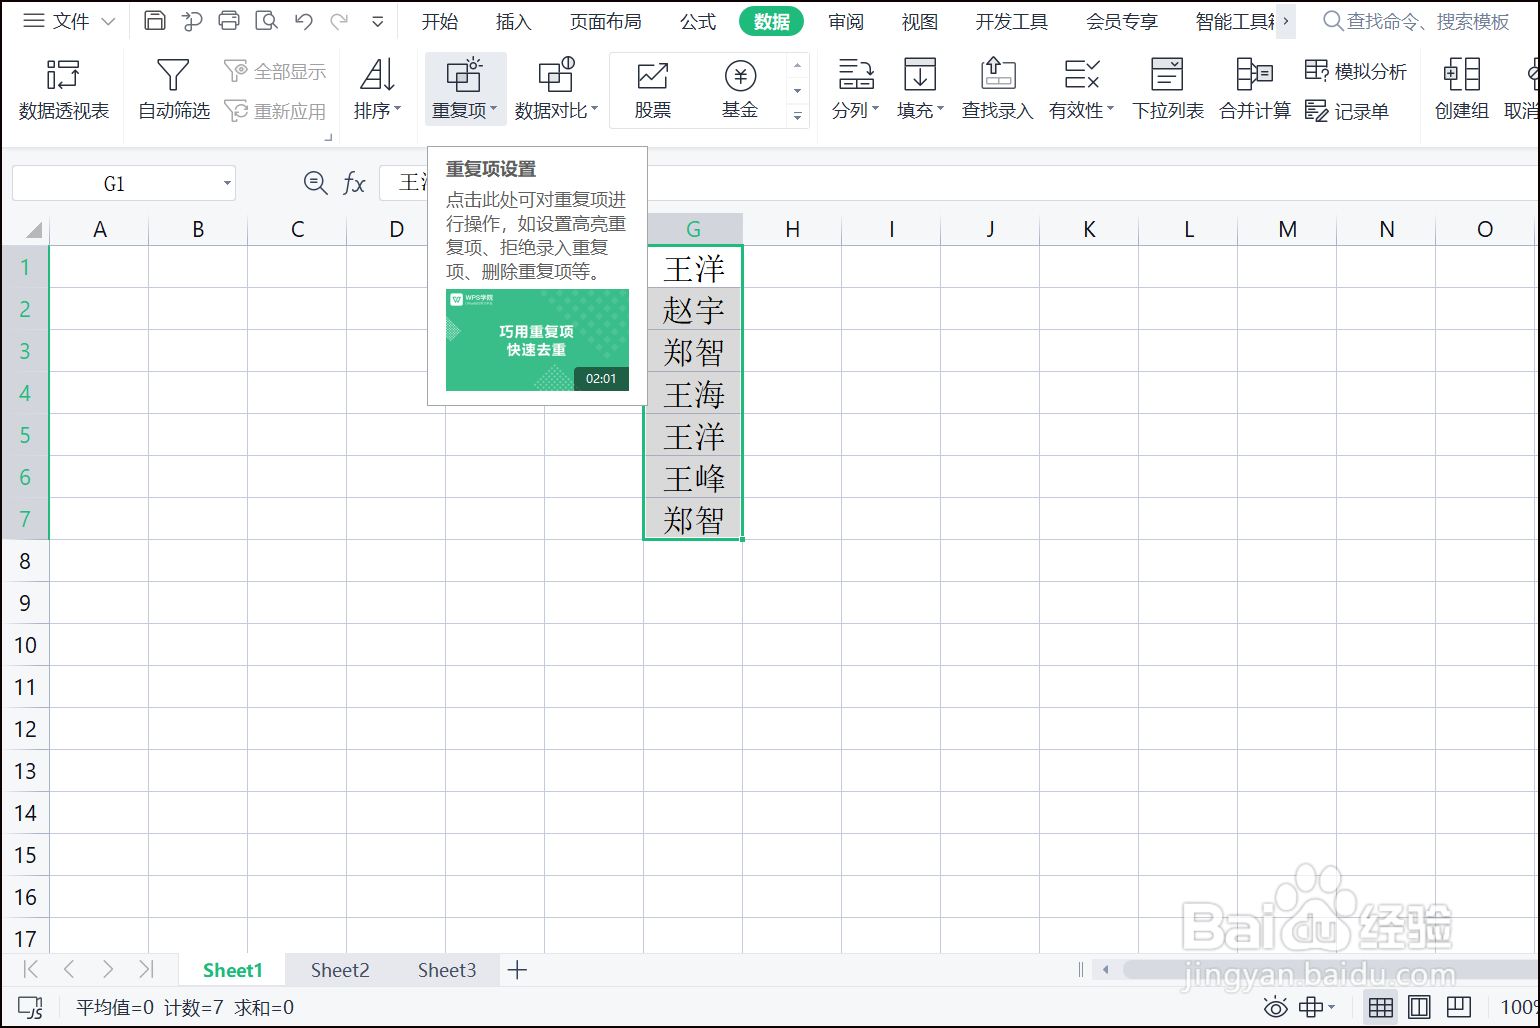Open the 数据透视表 pivot table tool

tap(64, 89)
